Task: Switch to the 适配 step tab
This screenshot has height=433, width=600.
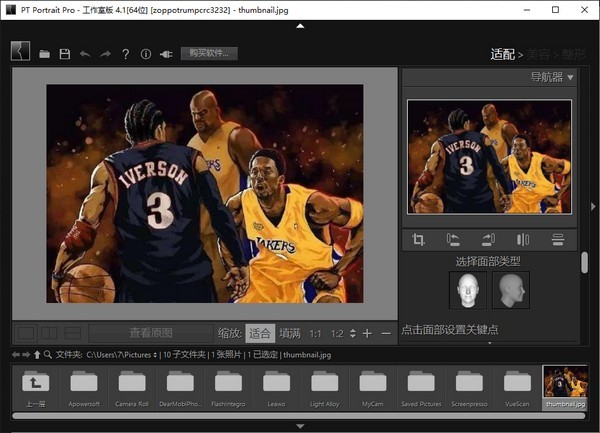Action: coord(502,54)
